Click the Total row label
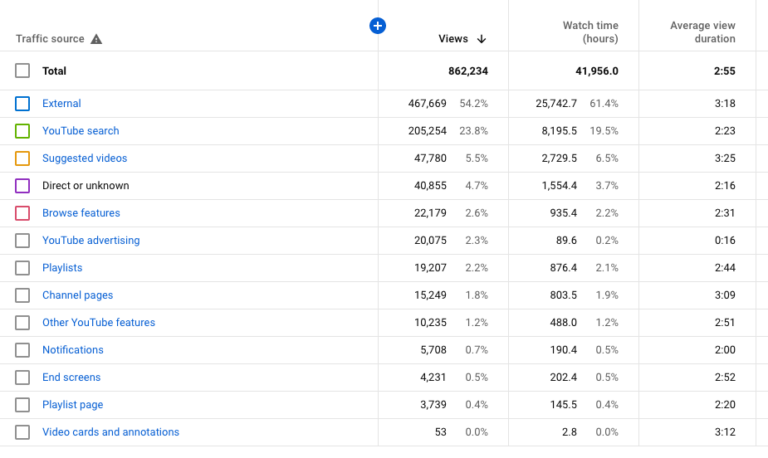 (x=54, y=71)
